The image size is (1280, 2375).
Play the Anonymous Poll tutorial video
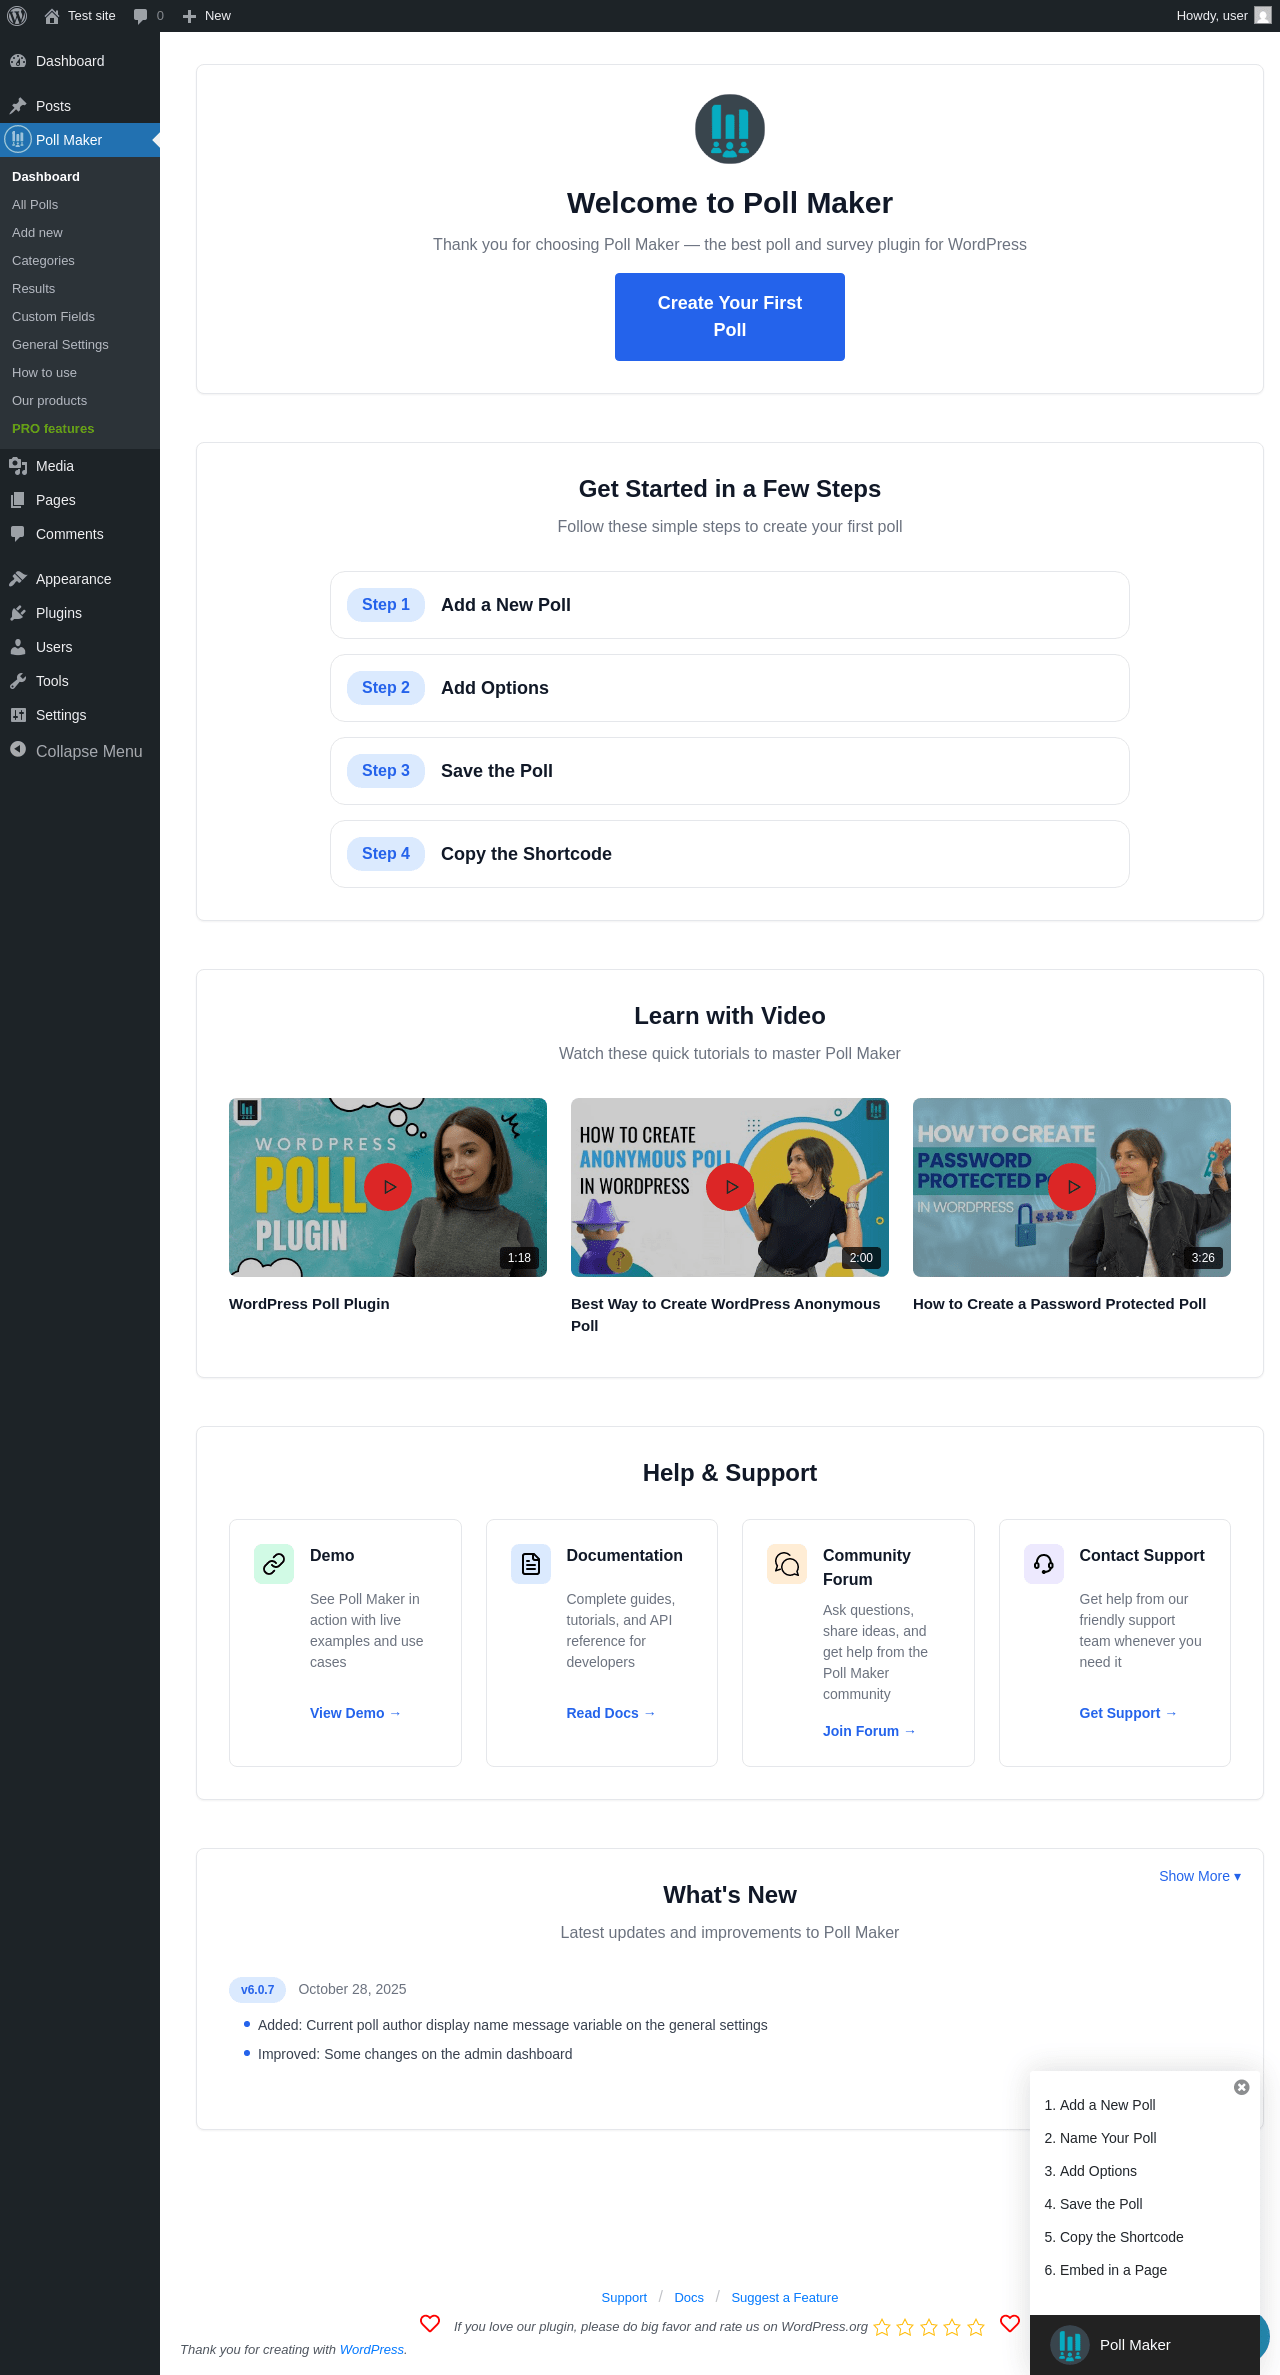(x=730, y=1187)
